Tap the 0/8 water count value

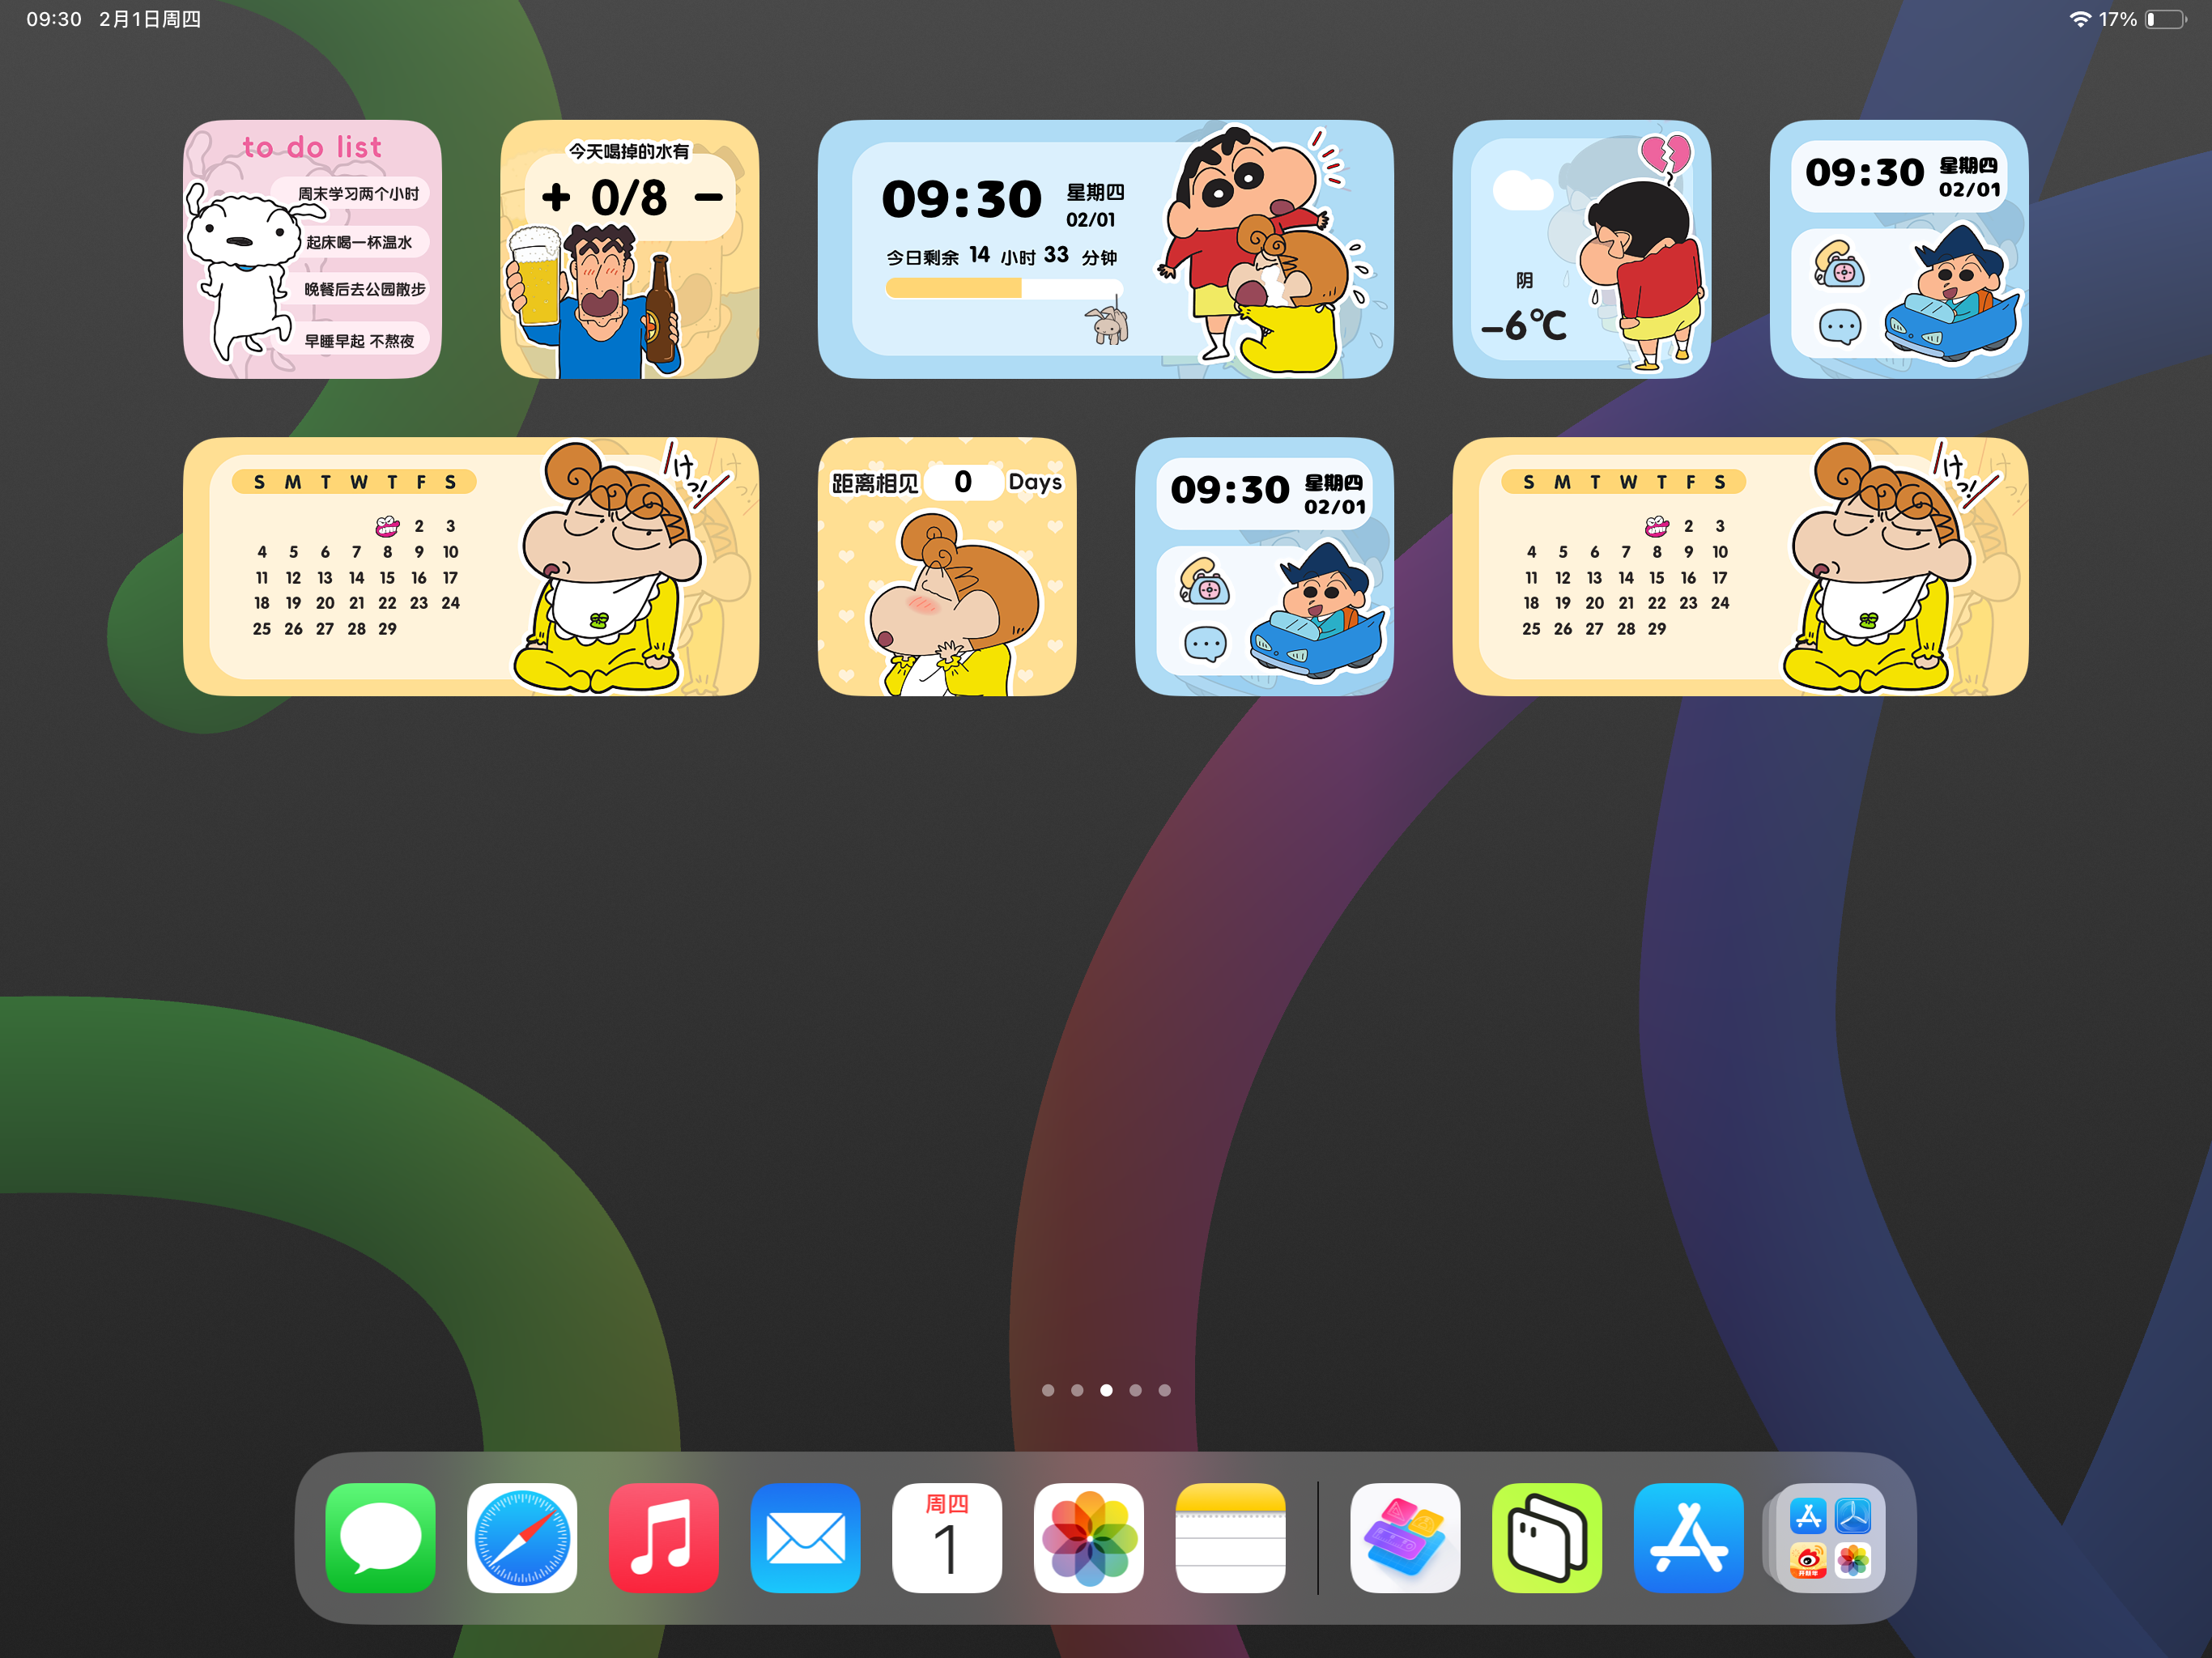click(x=629, y=197)
